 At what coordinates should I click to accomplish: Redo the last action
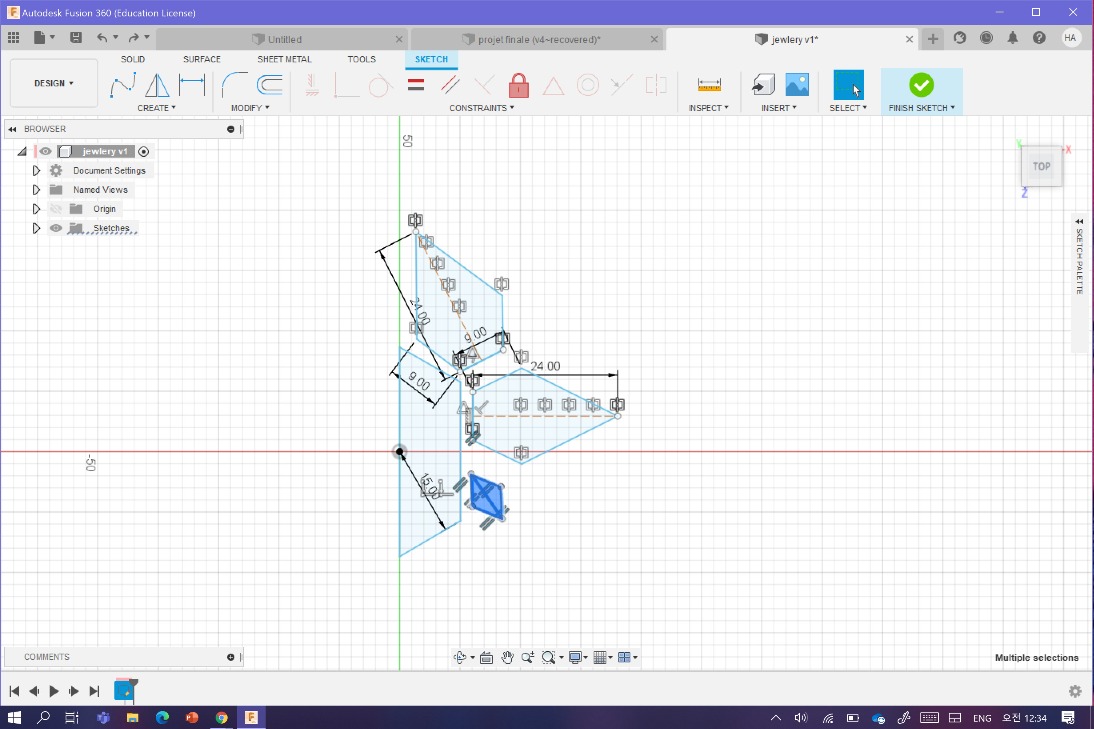(x=133, y=38)
